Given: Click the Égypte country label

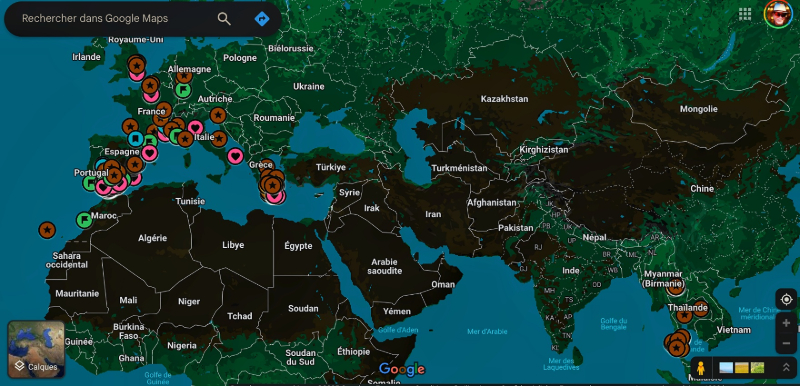Looking at the screenshot, I should pyautogui.click(x=298, y=246).
